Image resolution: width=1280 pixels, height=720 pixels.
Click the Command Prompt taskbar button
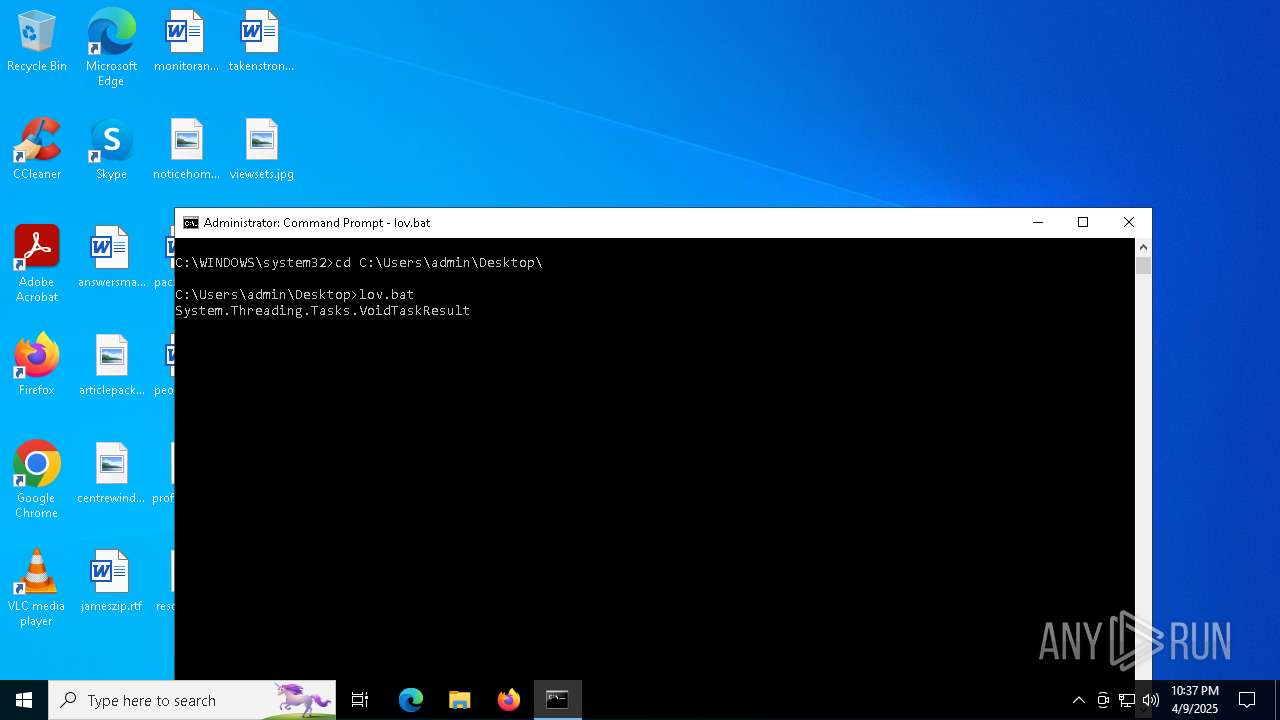558,700
